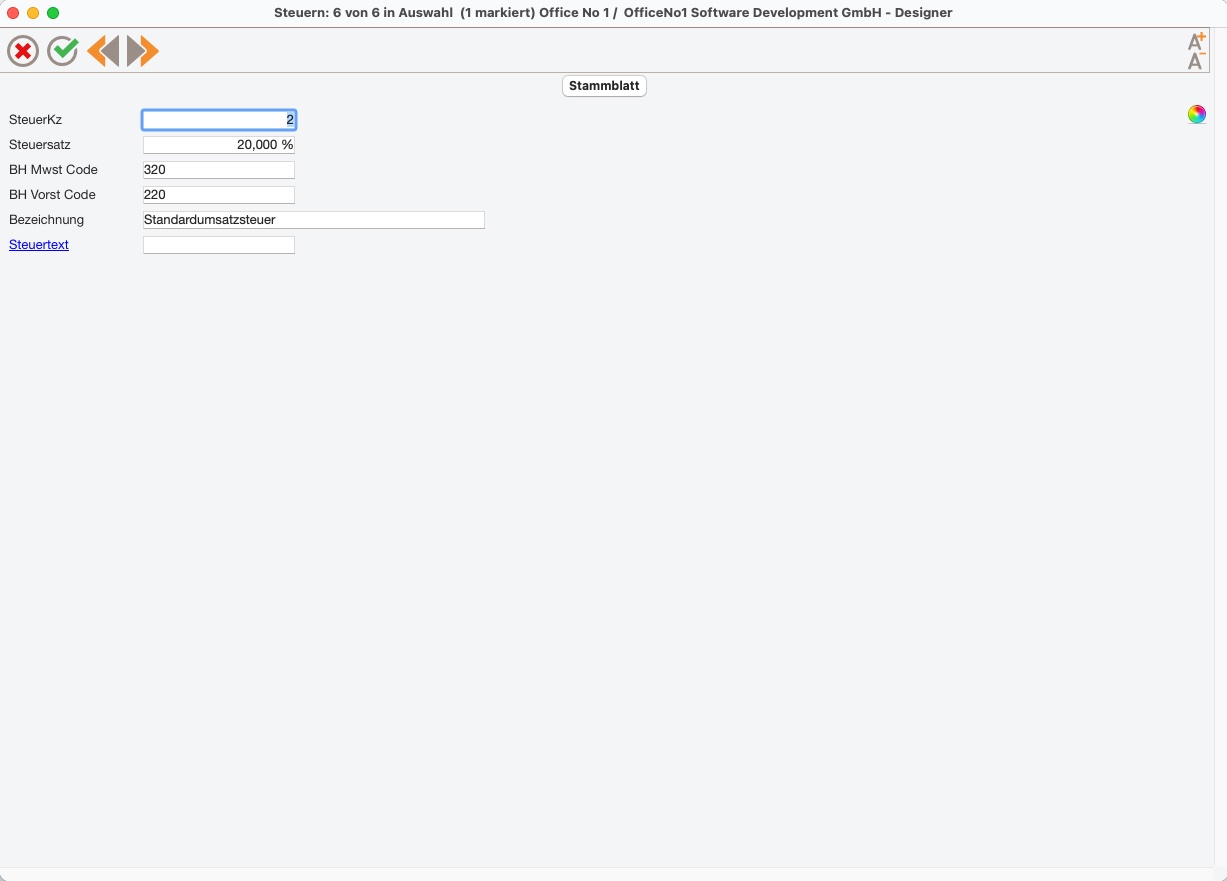Open the color wheel picker
Viewport: 1227px width, 881px height.
click(x=1197, y=114)
